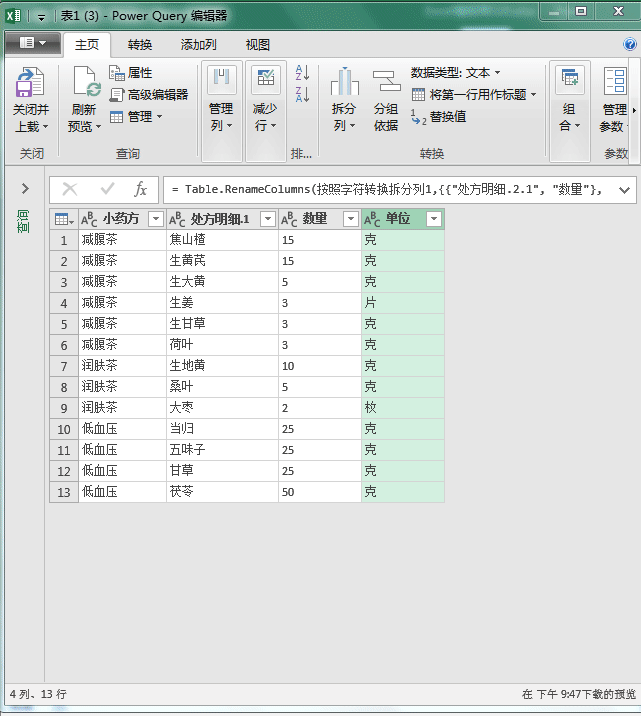The height and width of the screenshot is (716, 641).
Task: Select row number 13 header
Action: [x=64, y=492]
